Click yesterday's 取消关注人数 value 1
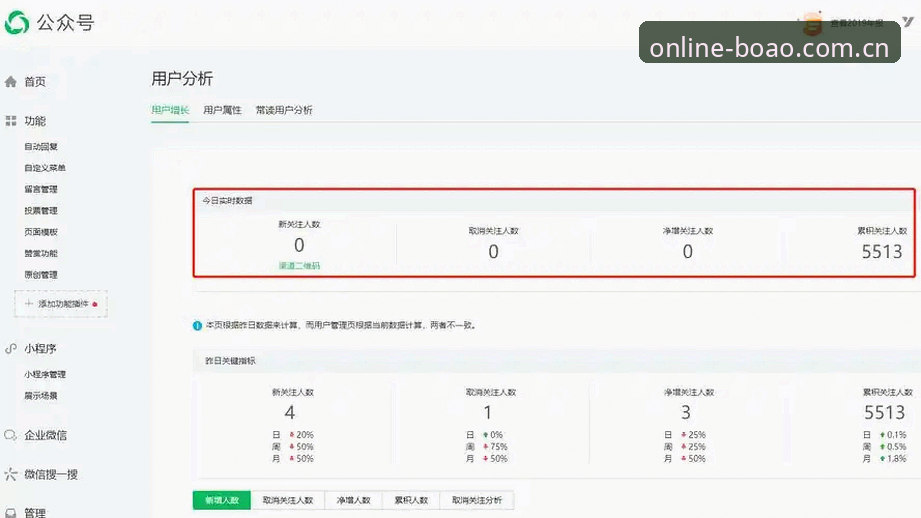The width and height of the screenshot is (921, 518). 488,413
